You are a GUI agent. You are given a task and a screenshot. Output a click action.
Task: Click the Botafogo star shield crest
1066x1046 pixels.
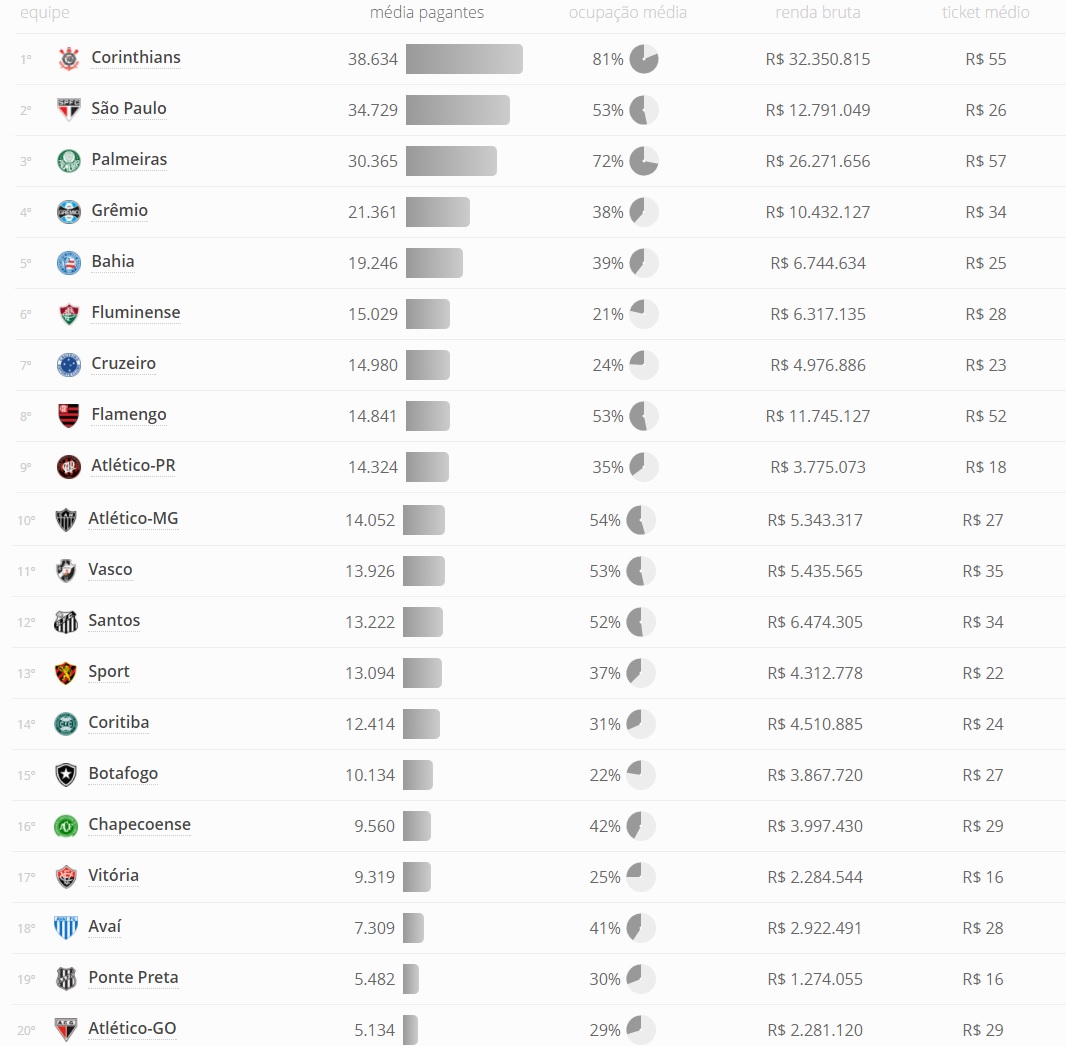coord(66,775)
